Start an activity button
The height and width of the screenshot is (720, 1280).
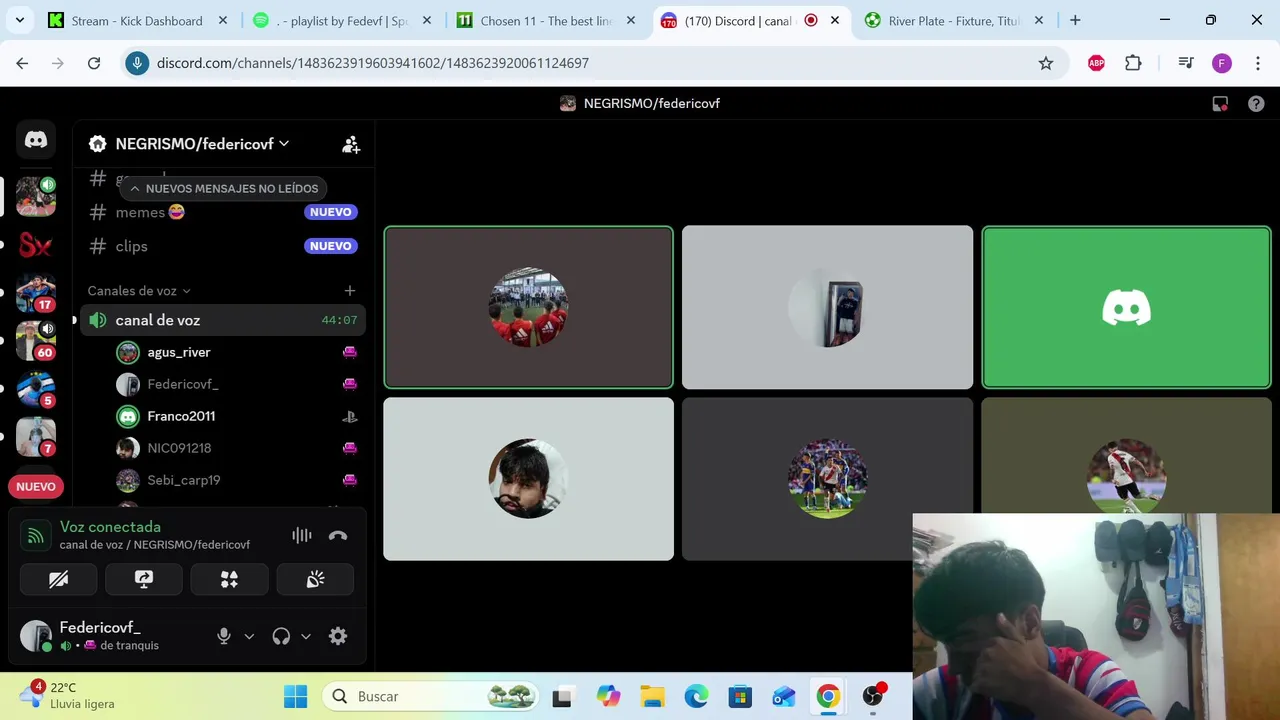pyautogui.click(x=230, y=579)
